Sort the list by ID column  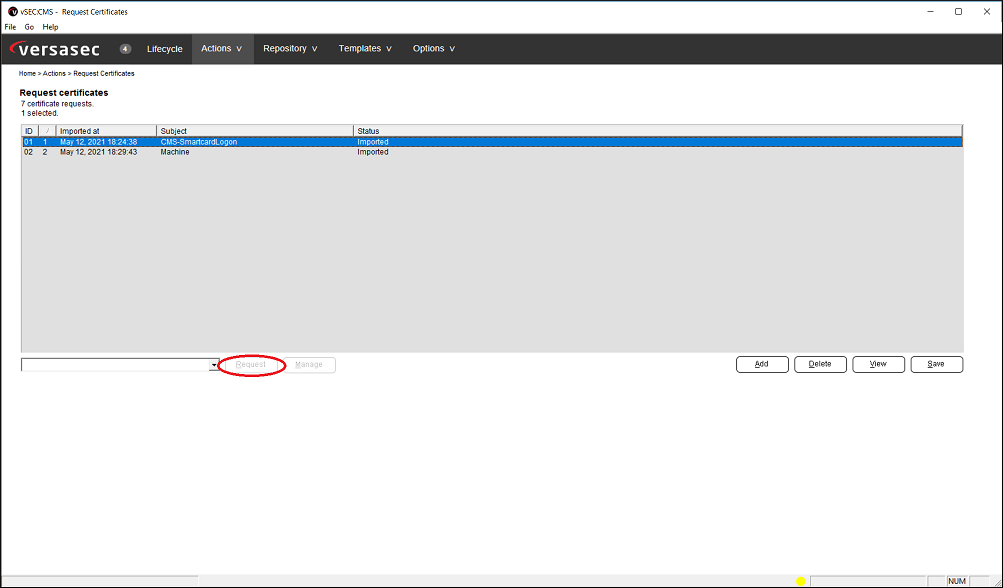pyautogui.click(x=30, y=131)
